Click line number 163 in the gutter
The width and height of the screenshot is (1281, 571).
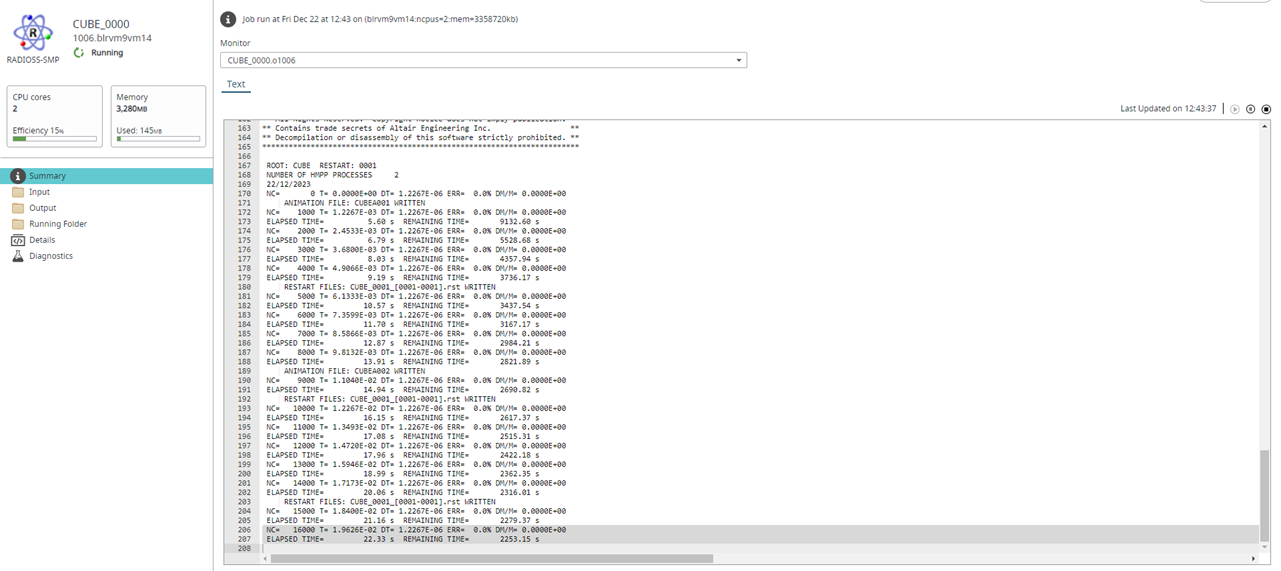[244, 128]
